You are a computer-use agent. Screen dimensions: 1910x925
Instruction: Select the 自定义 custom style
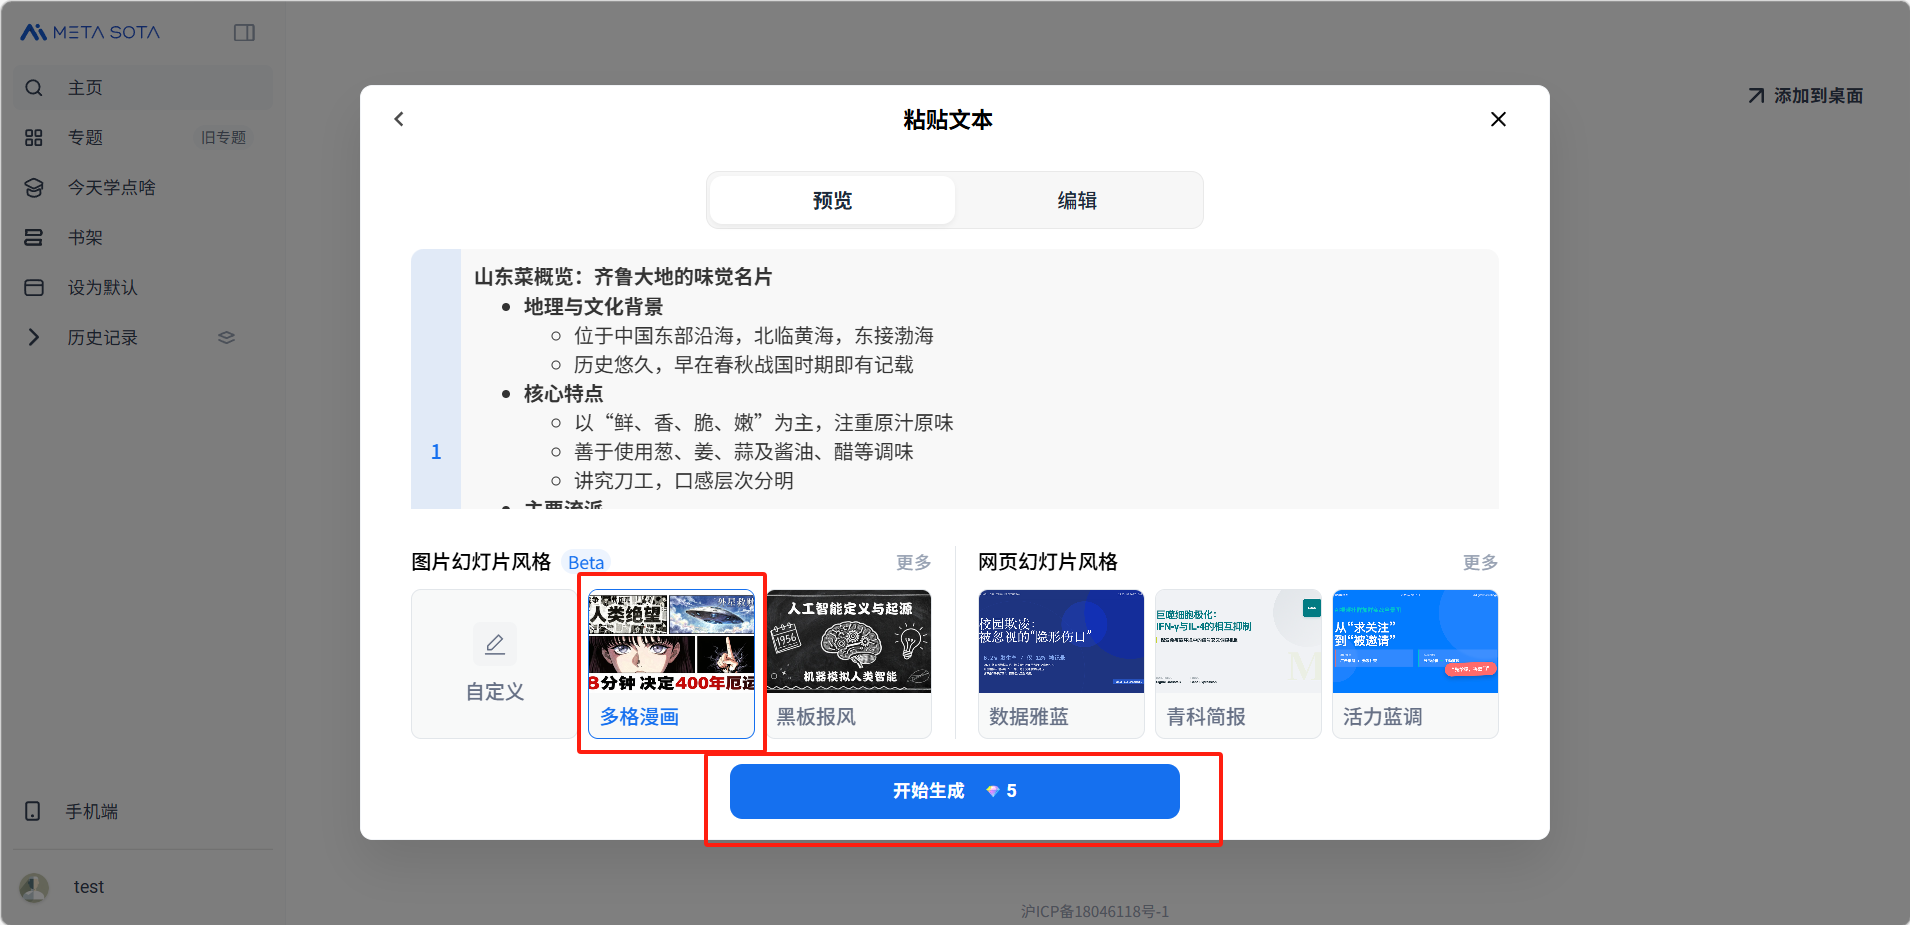(x=494, y=664)
